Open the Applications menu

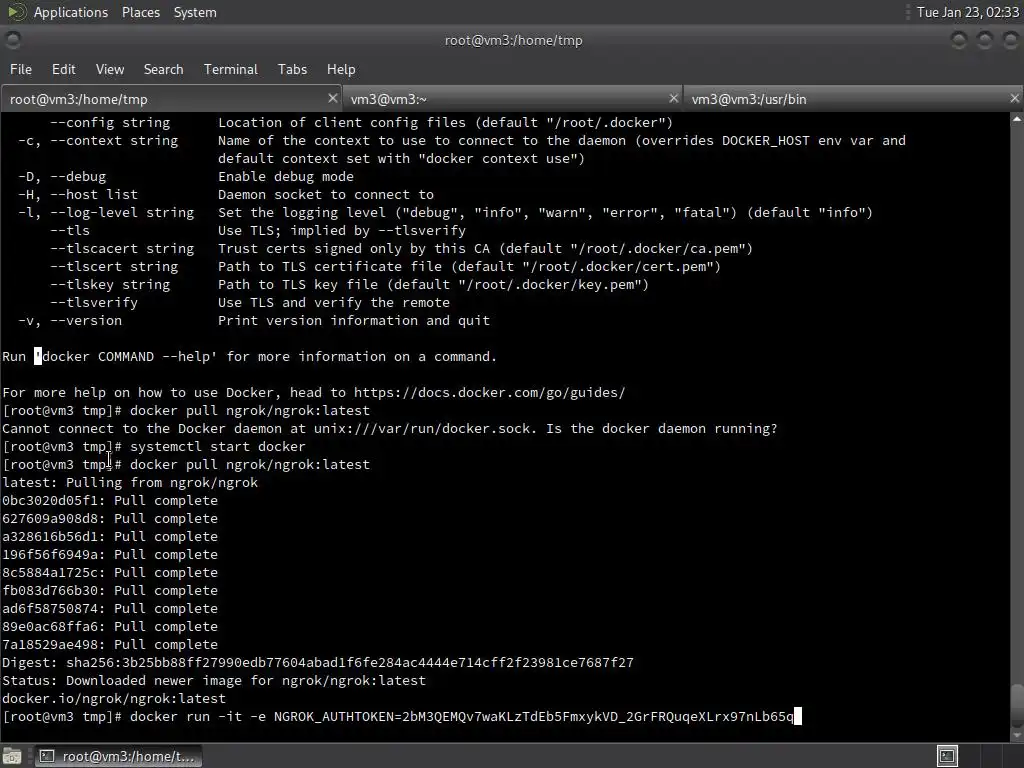71,12
